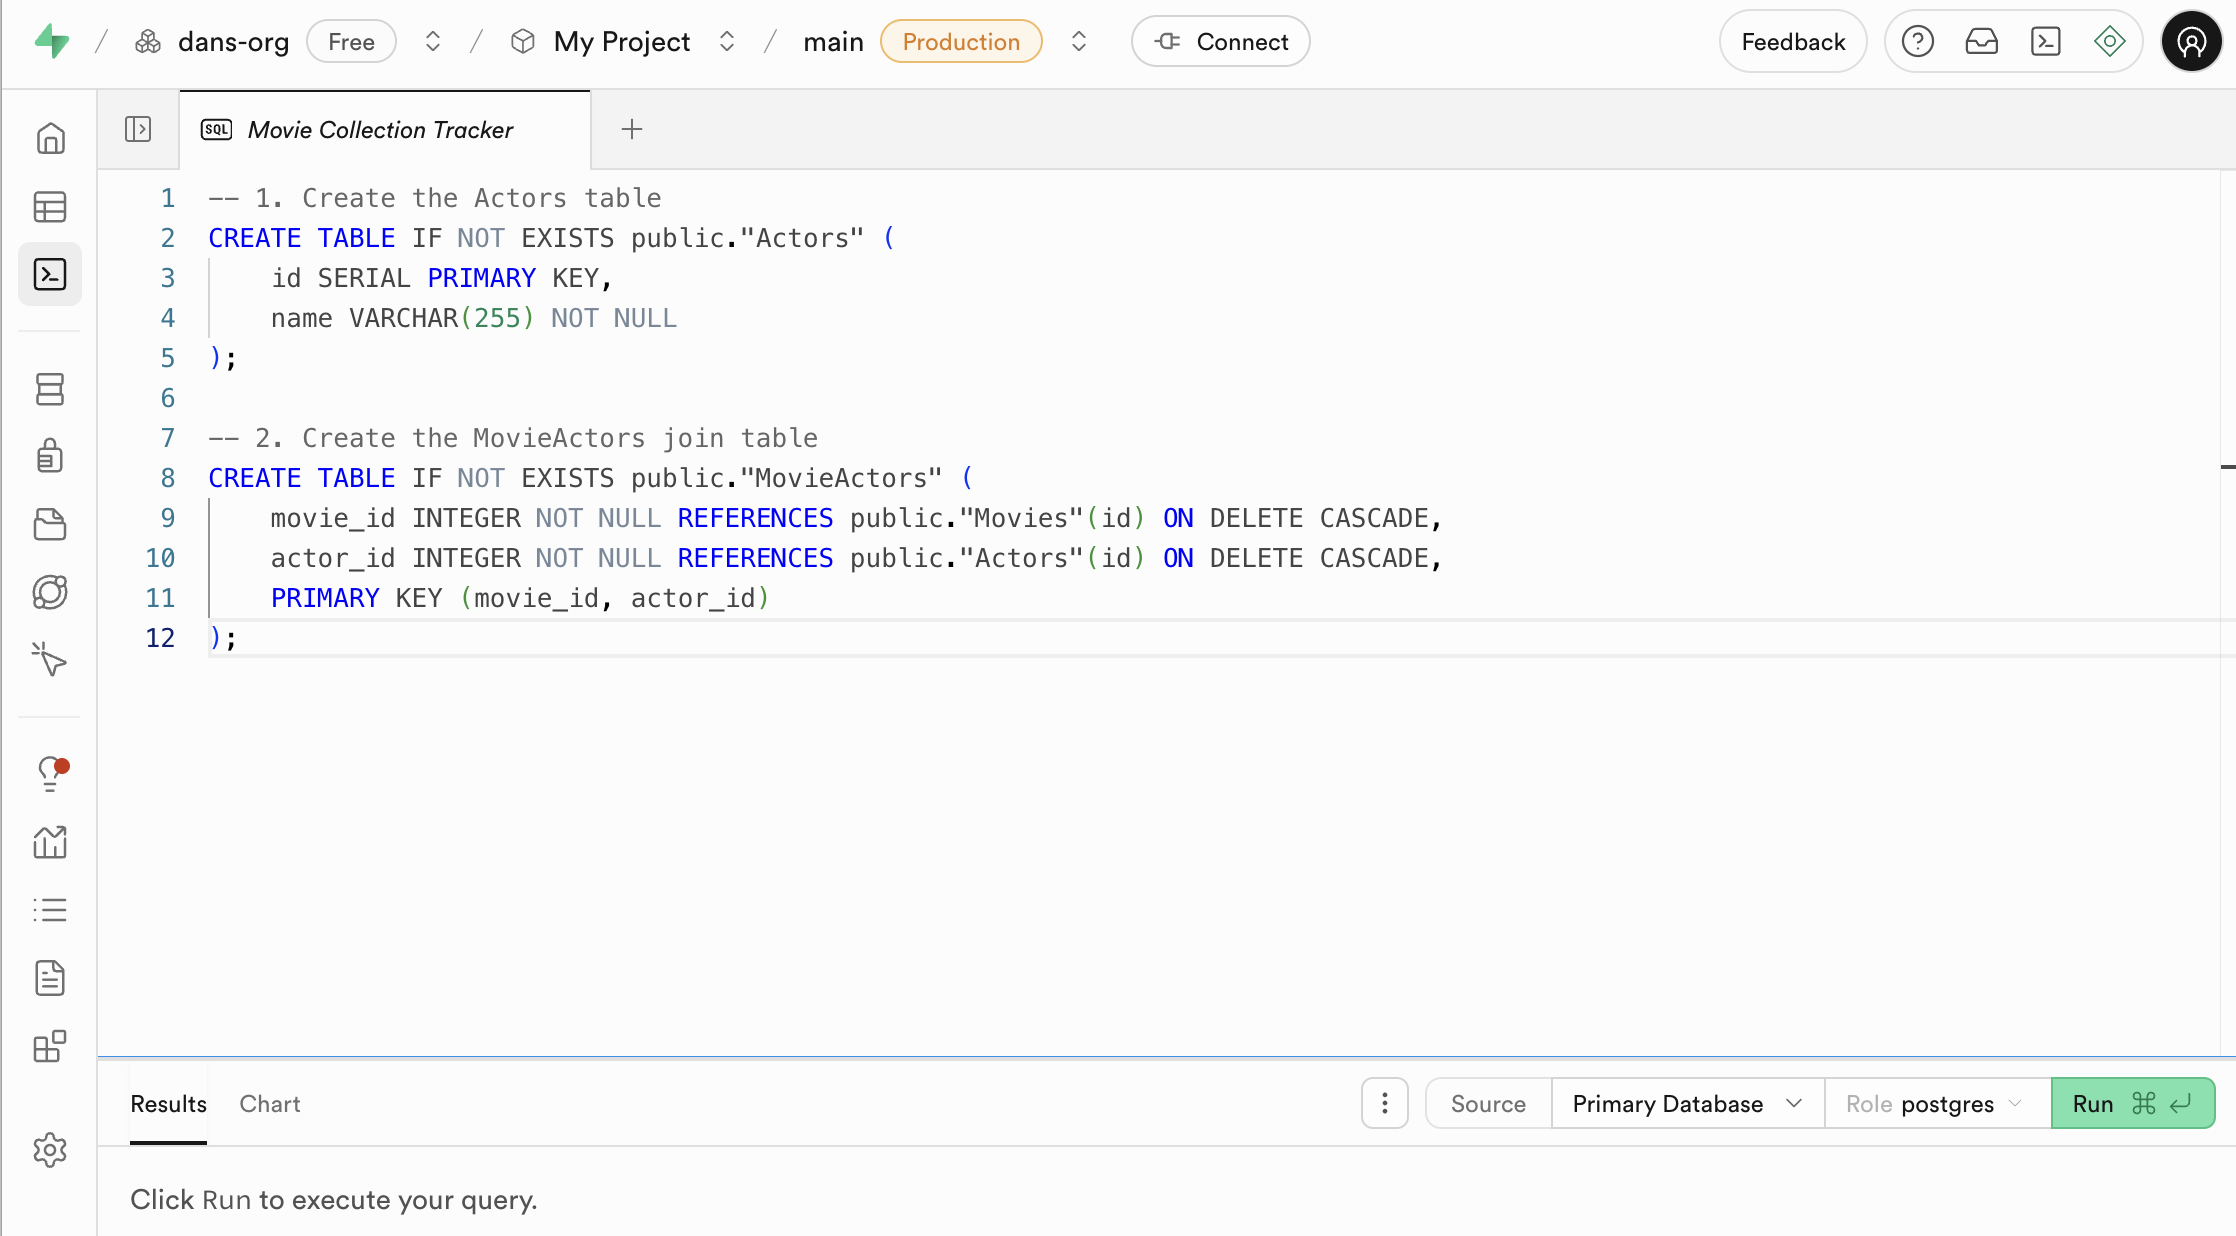This screenshot has width=2236, height=1236.
Task: Open Authentication via the lock icon
Action: point(50,456)
